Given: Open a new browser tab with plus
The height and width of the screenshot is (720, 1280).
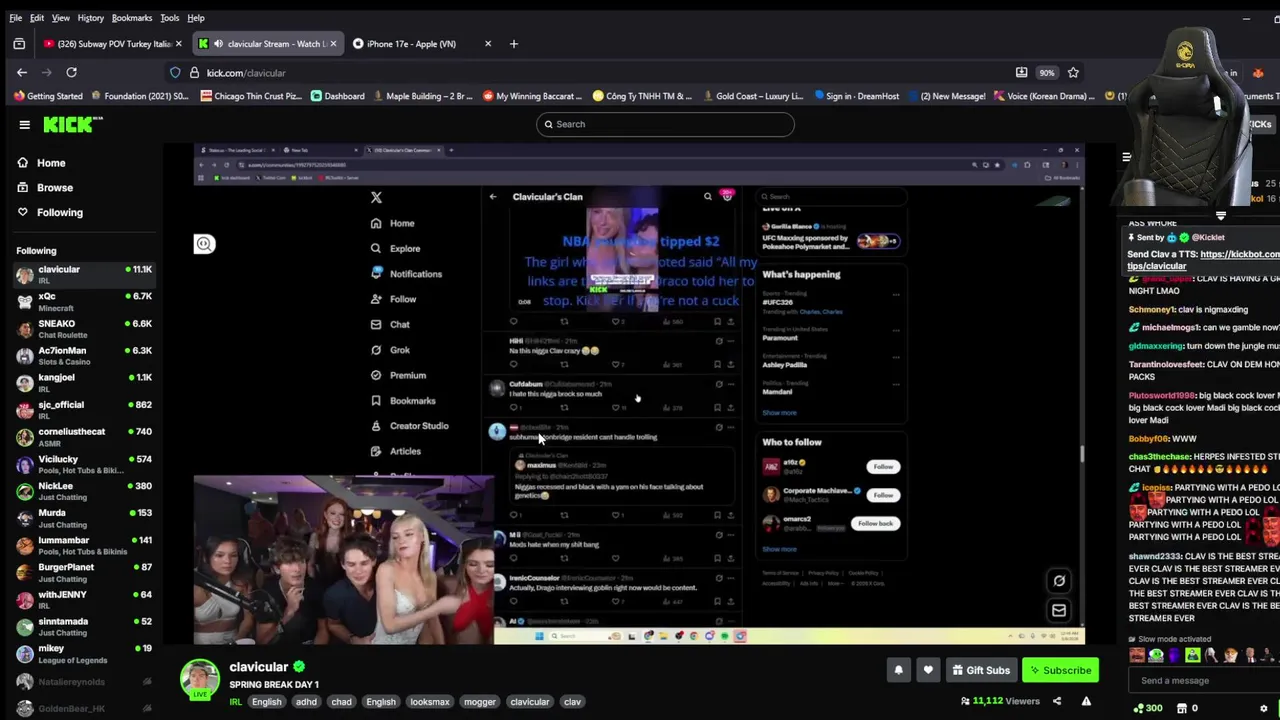Looking at the screenshot, I should pos(513,44).
